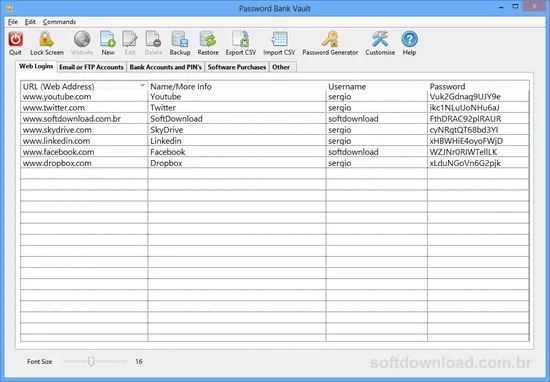Click the Delete entry toolbar icon
This screenshot has width=550, height=382.
point(153,39)
